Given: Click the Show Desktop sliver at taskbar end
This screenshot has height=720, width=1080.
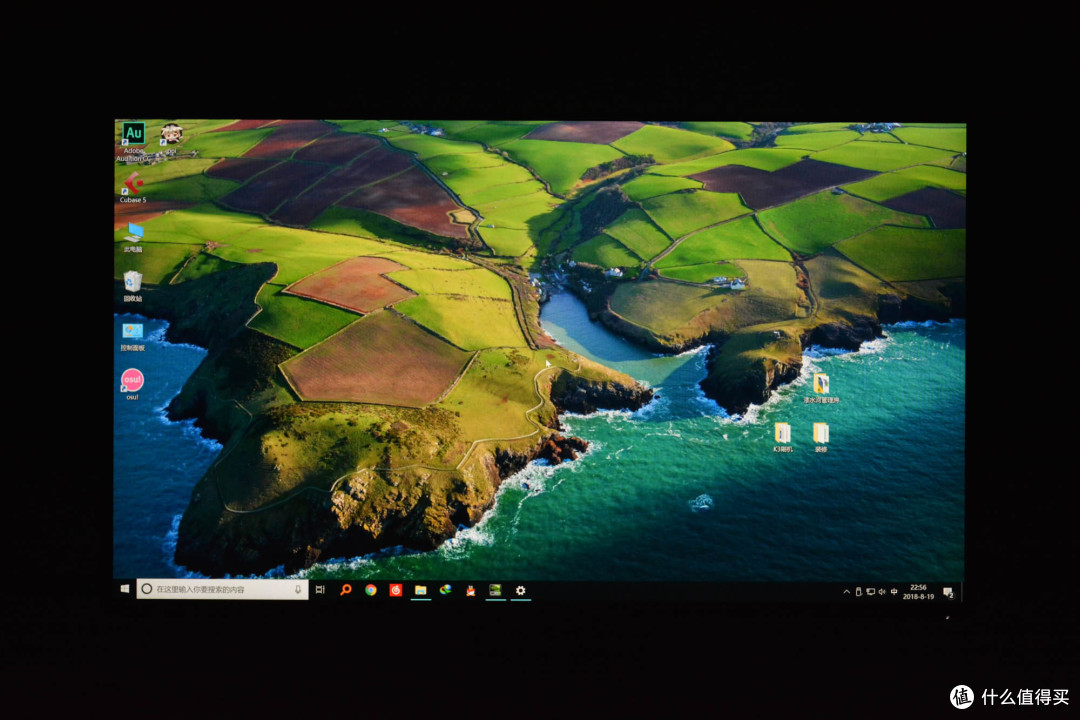Looking at the screenshot, I should click(962, 593).
